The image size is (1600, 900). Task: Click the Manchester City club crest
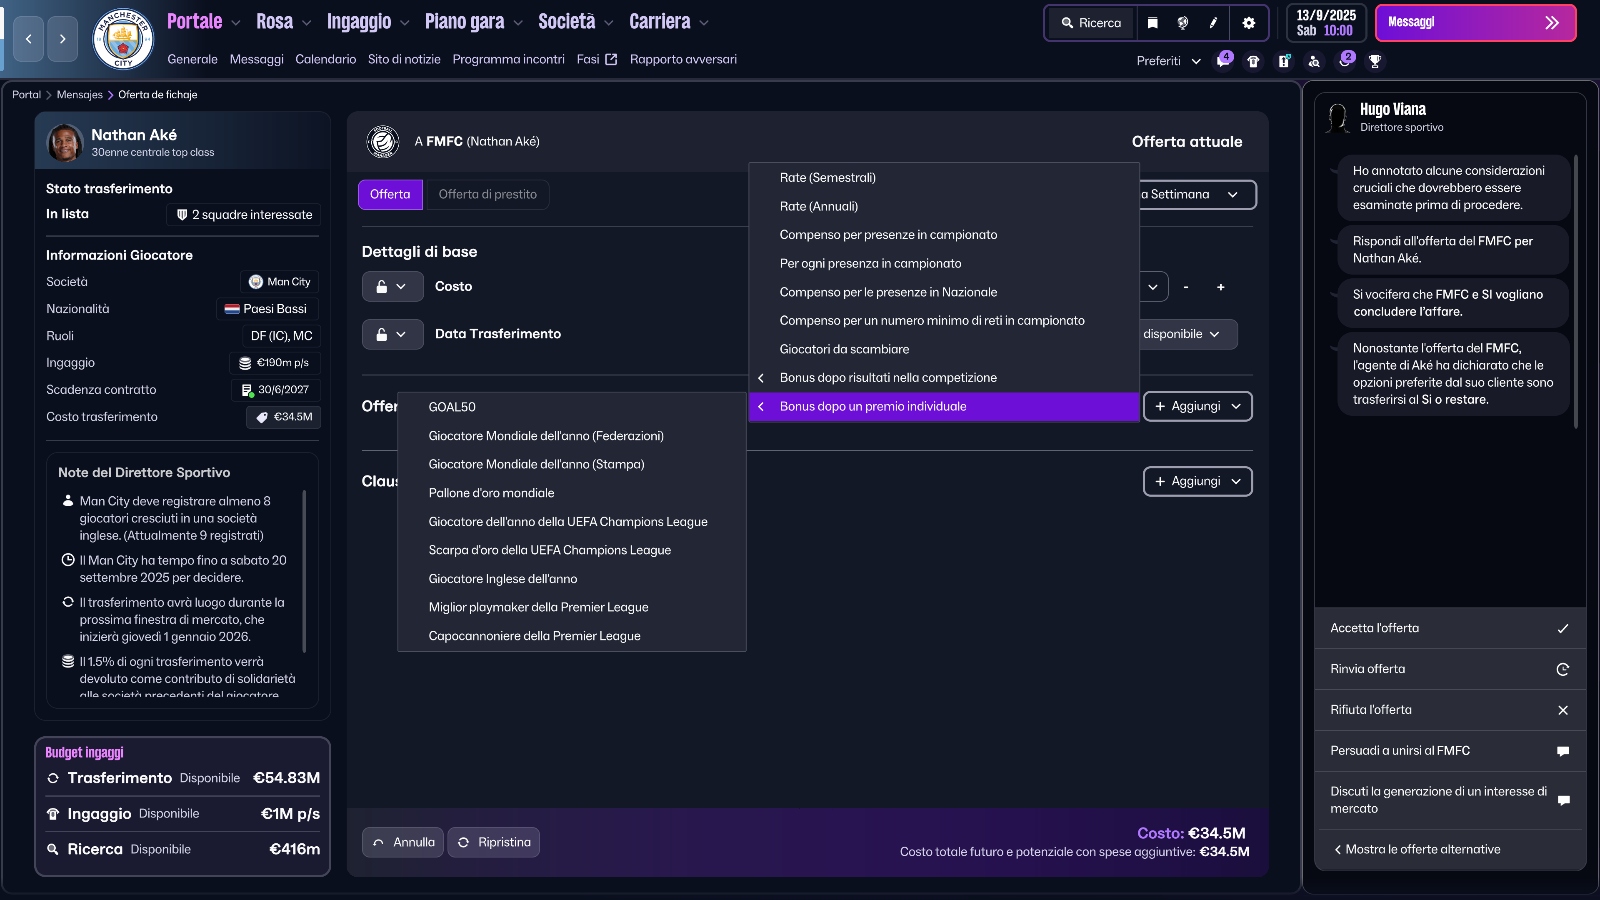(120, 38)
